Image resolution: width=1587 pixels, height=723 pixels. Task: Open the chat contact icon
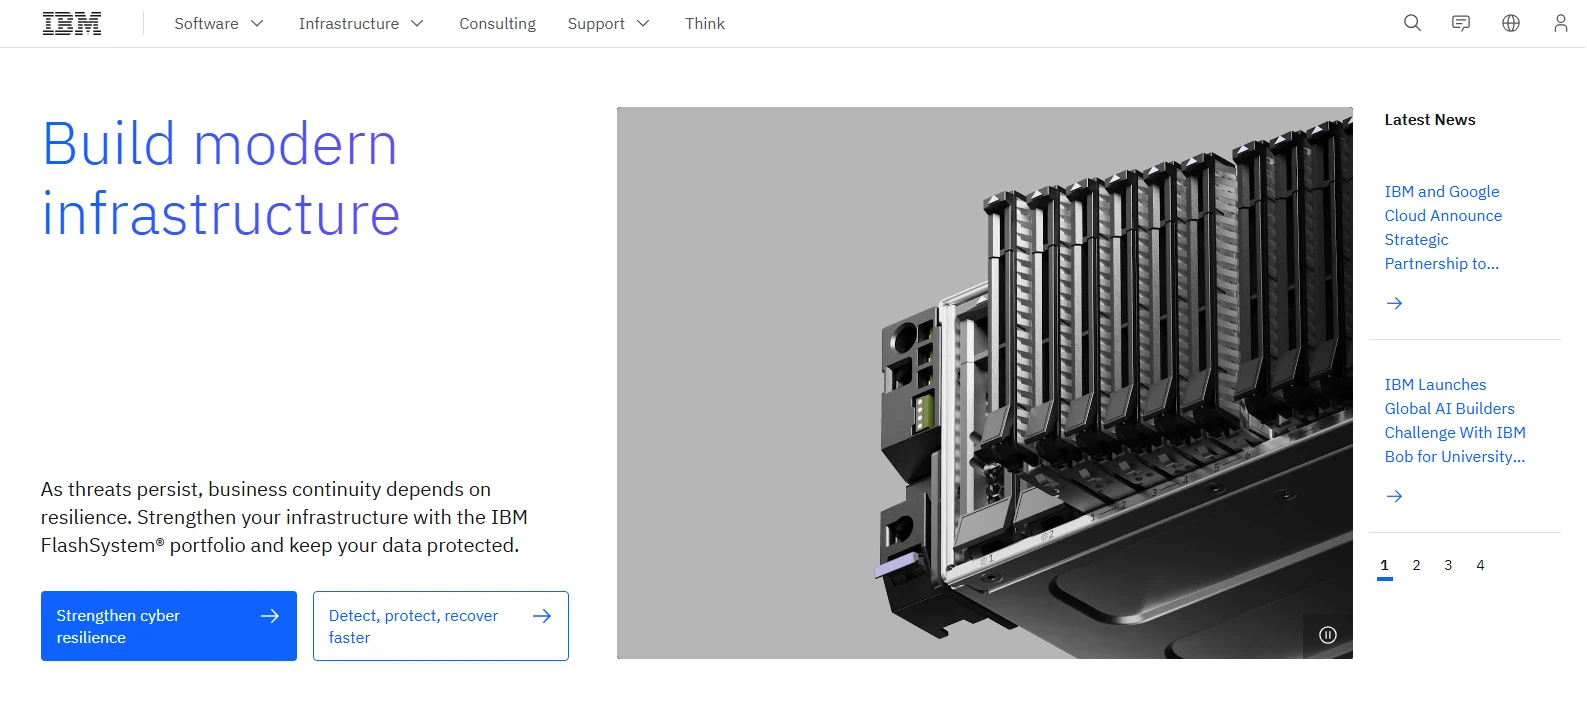point(1461,23)
